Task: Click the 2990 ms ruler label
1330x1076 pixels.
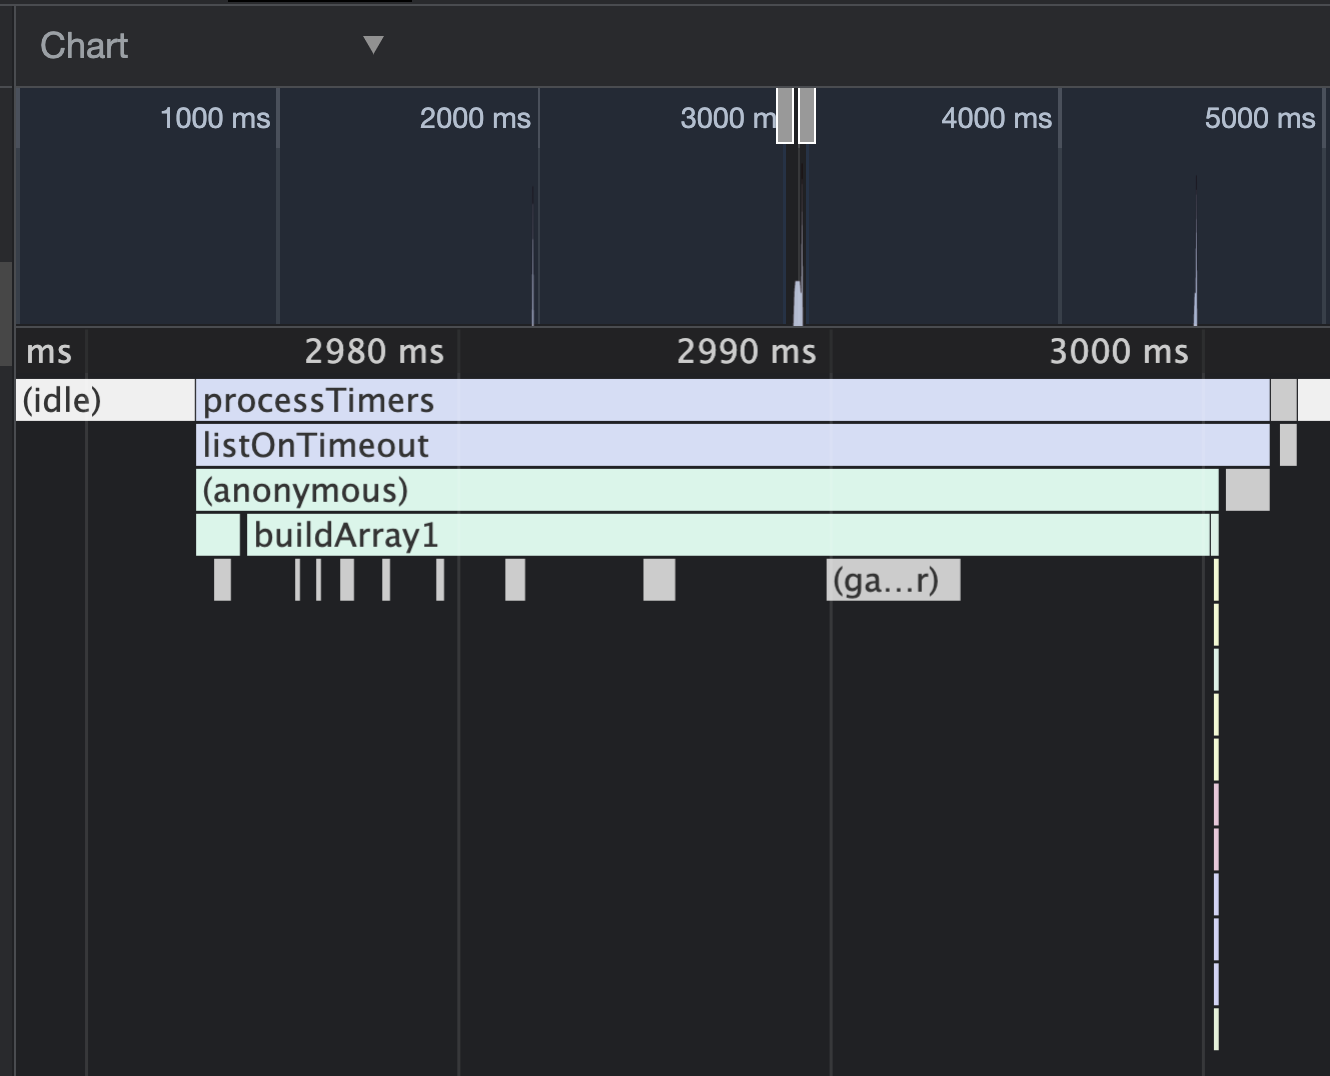Action: (746, 352)
